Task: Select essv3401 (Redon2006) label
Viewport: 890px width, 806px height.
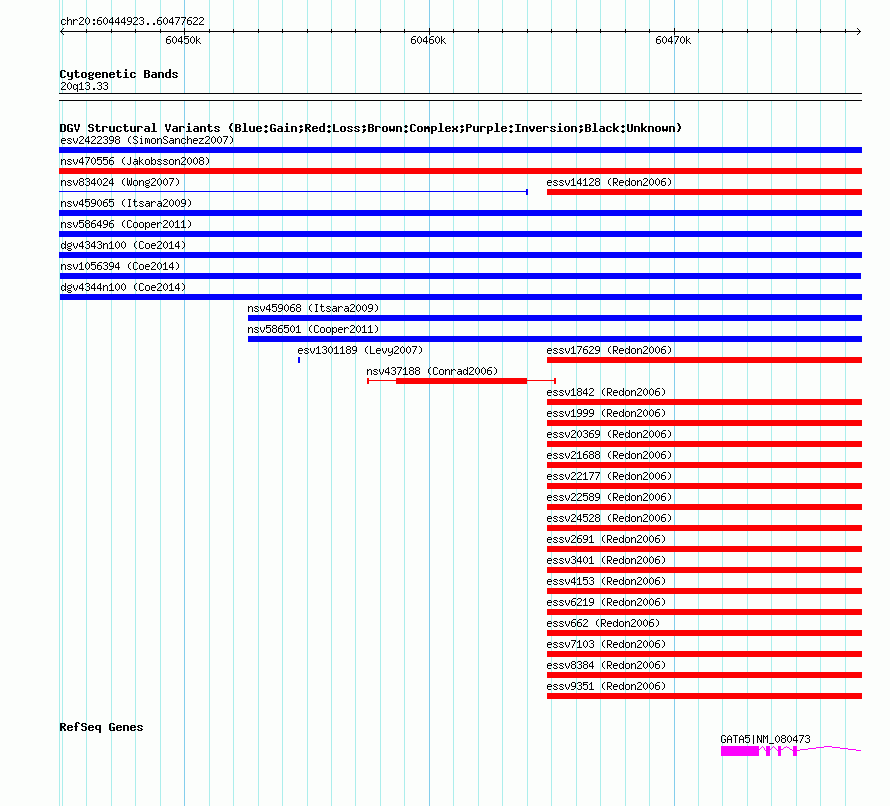Action: point(606,560)
